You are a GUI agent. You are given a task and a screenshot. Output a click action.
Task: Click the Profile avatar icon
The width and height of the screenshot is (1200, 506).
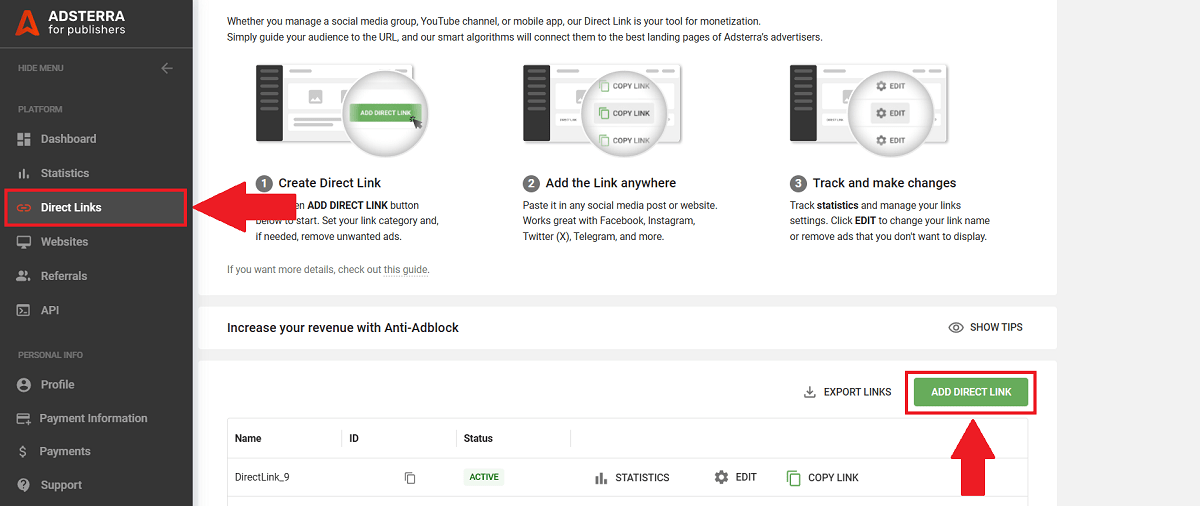coord(24,384)
